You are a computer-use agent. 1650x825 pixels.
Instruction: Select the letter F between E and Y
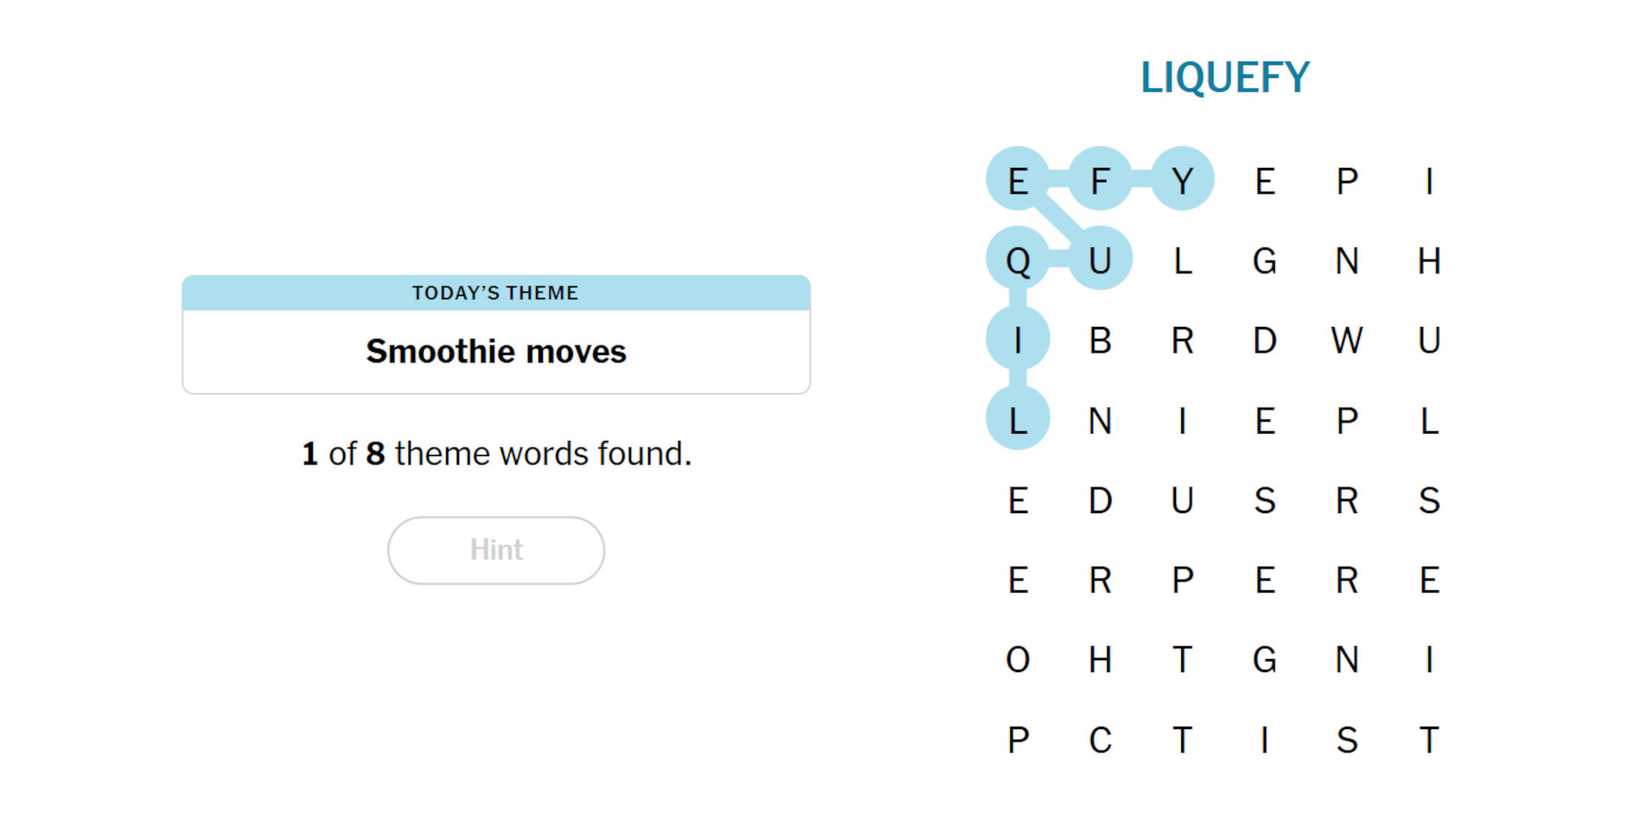tap(1100, 181)
